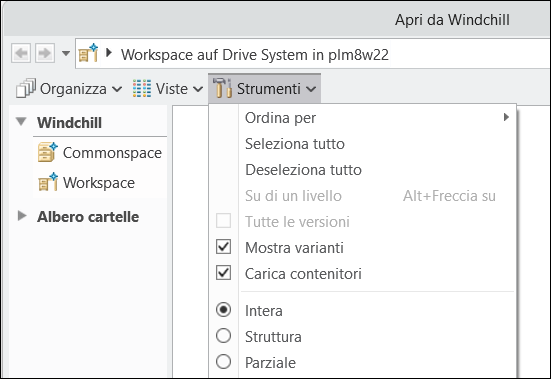The image size is (551, 379).
Task: Open Workspace in sidebar
Action: [x=100, y=183]
